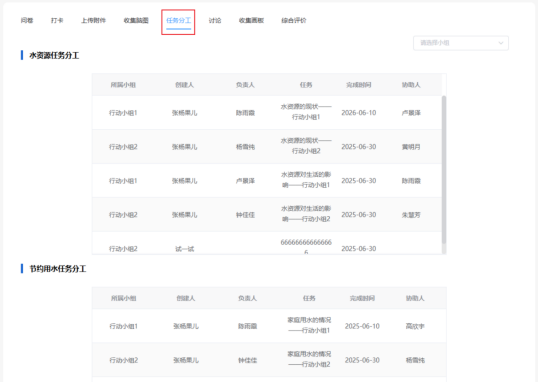Click 负责人 header in 水资源 table
Screen dimensions: 538x382
(x=245, y=85)
